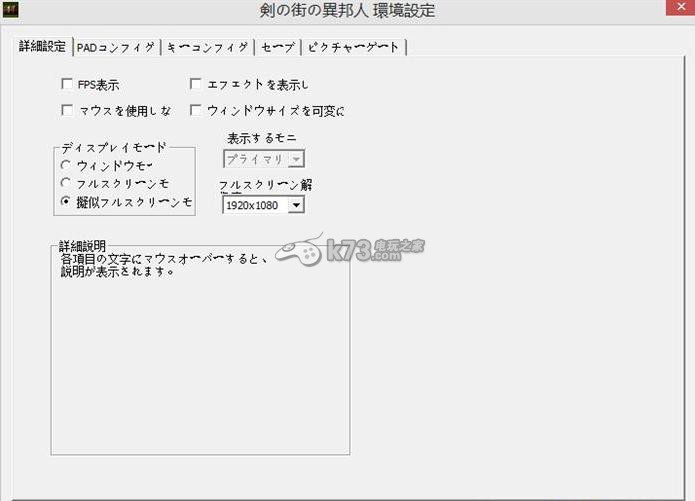The height and width of the screenshot is (501, 695).
Task: Tick the ウィンドウサイズを可変 checkbox
Action: 196,110
